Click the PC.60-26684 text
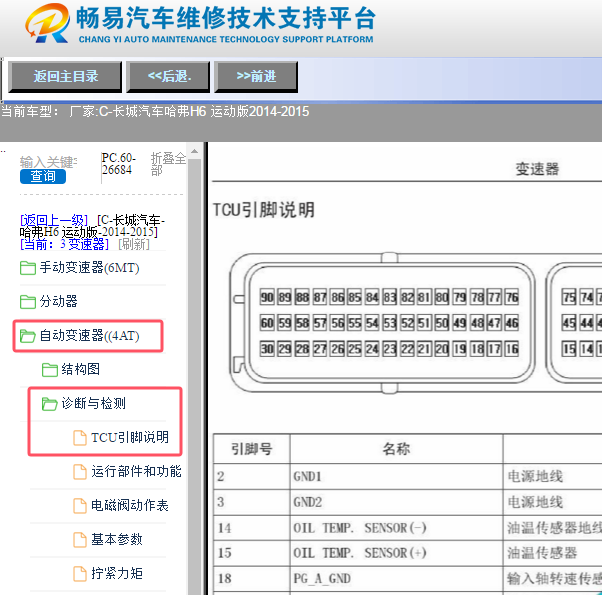The width and height of the screenshot is (602, 595). point(119,164)
